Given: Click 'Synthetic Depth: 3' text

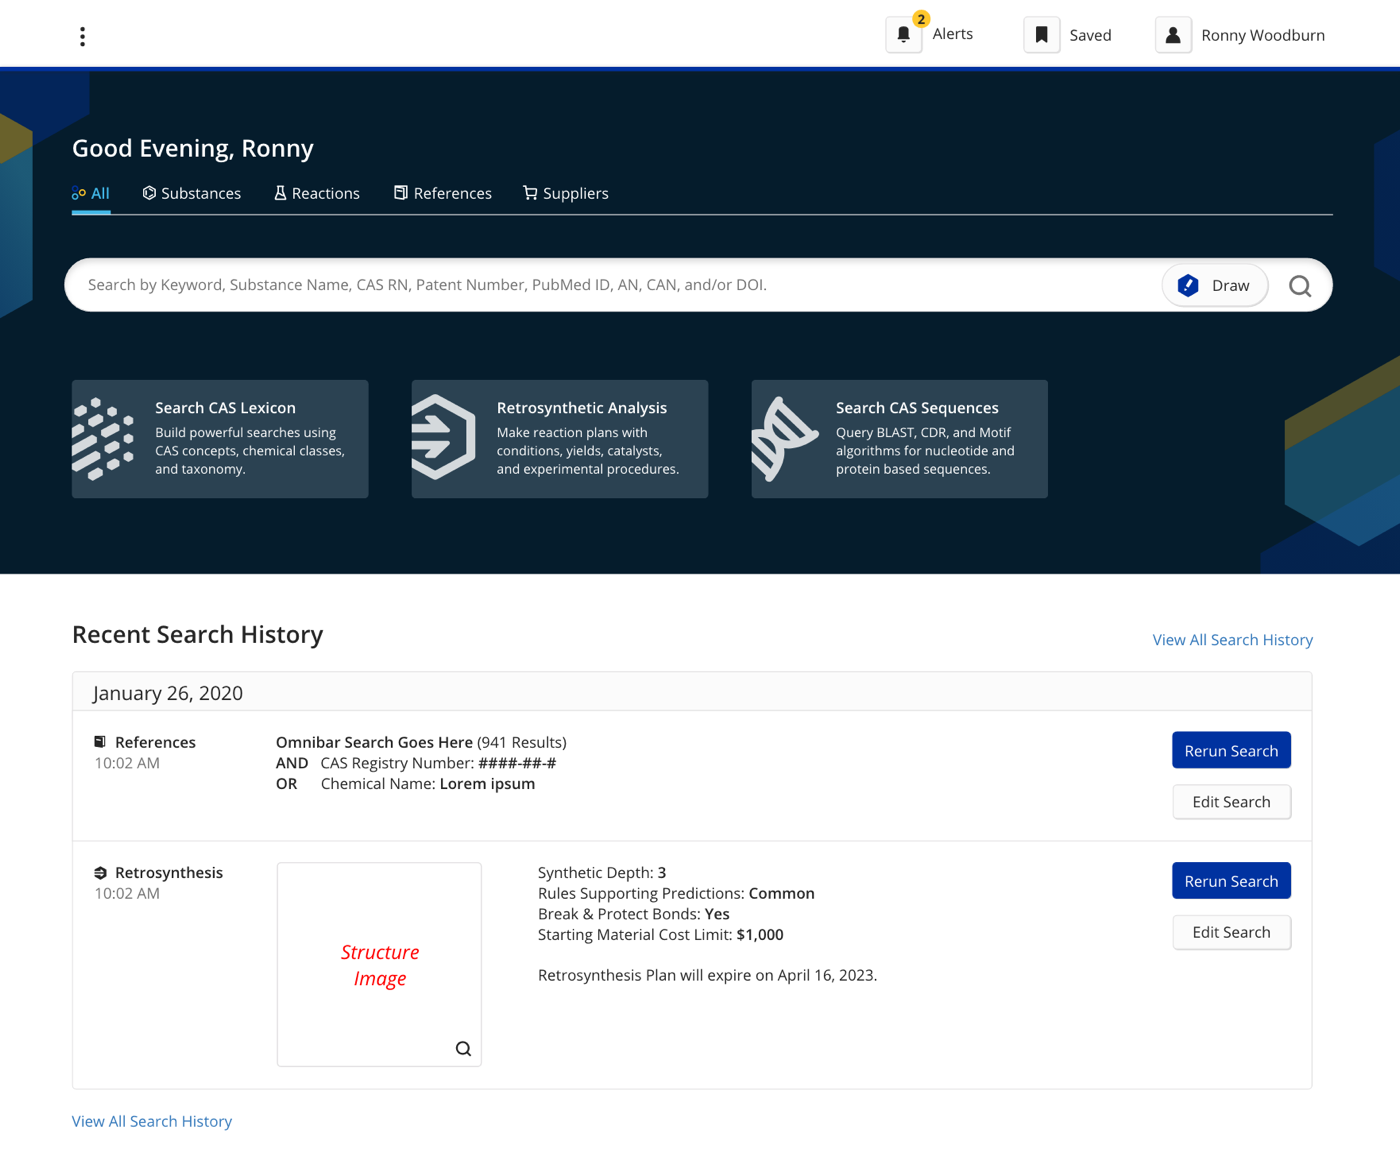Looking at the screenshot, I should tap(602, 873).
